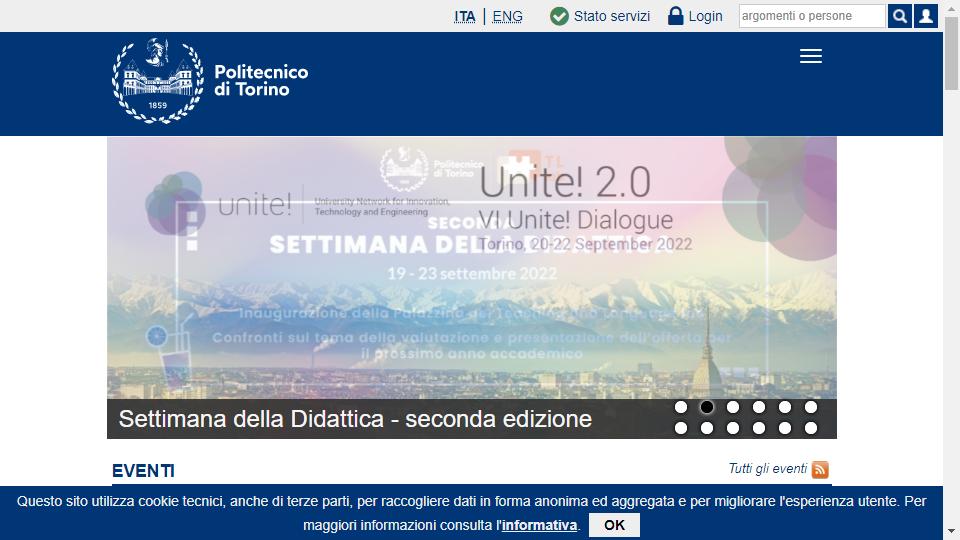960x540 pixels.
Task: Click the Settimana della Didattica slide caption
Action: [x=355, y=419]
